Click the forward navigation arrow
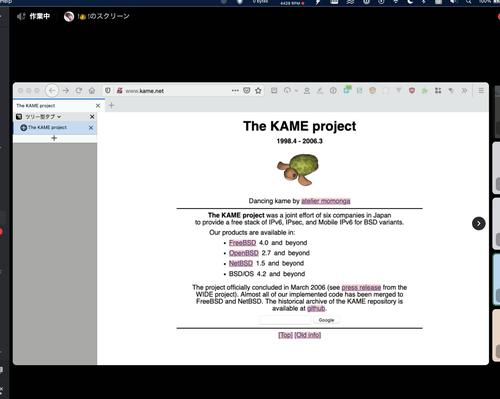This screenshot has width=500, height=399. coord(65,90)
